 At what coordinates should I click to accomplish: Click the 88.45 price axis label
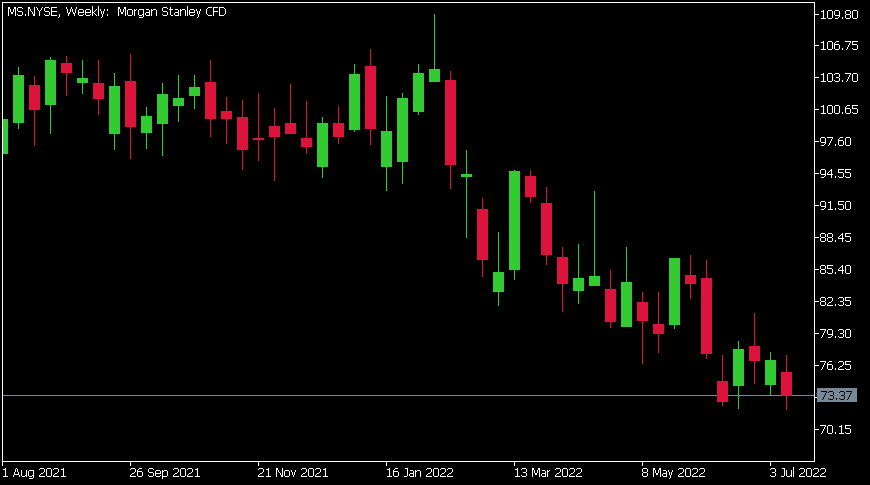(836, 238)
